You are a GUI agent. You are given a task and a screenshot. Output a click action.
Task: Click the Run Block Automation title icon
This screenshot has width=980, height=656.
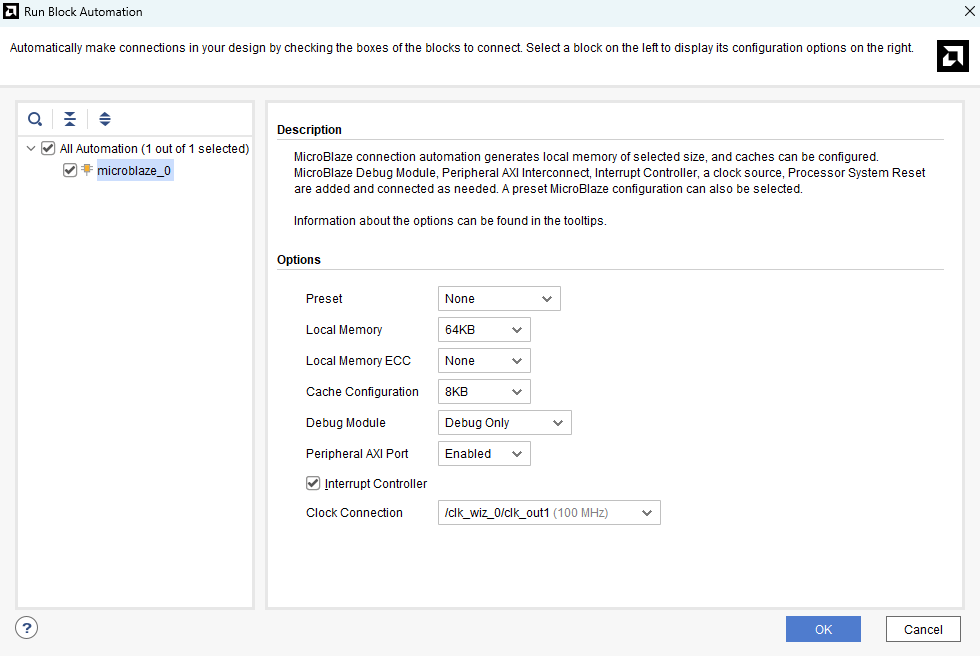click(11, 12)
